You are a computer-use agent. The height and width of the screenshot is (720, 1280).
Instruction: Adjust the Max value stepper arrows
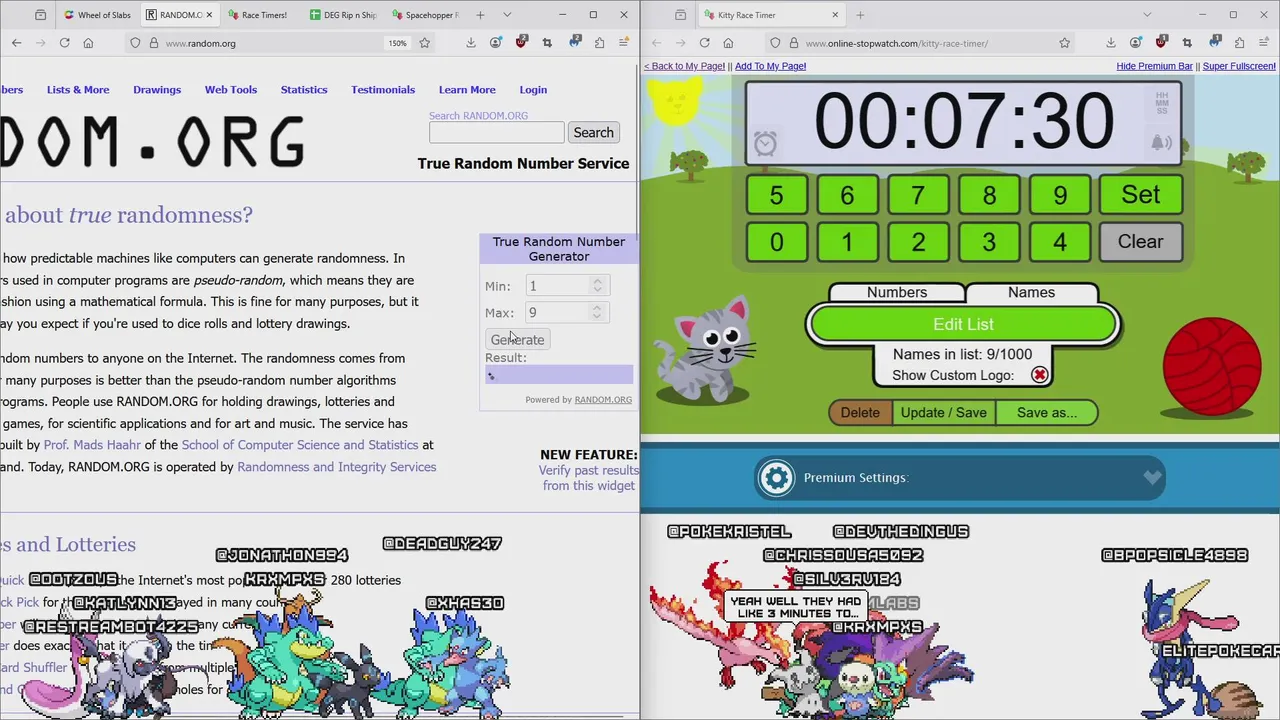point(597,313)
